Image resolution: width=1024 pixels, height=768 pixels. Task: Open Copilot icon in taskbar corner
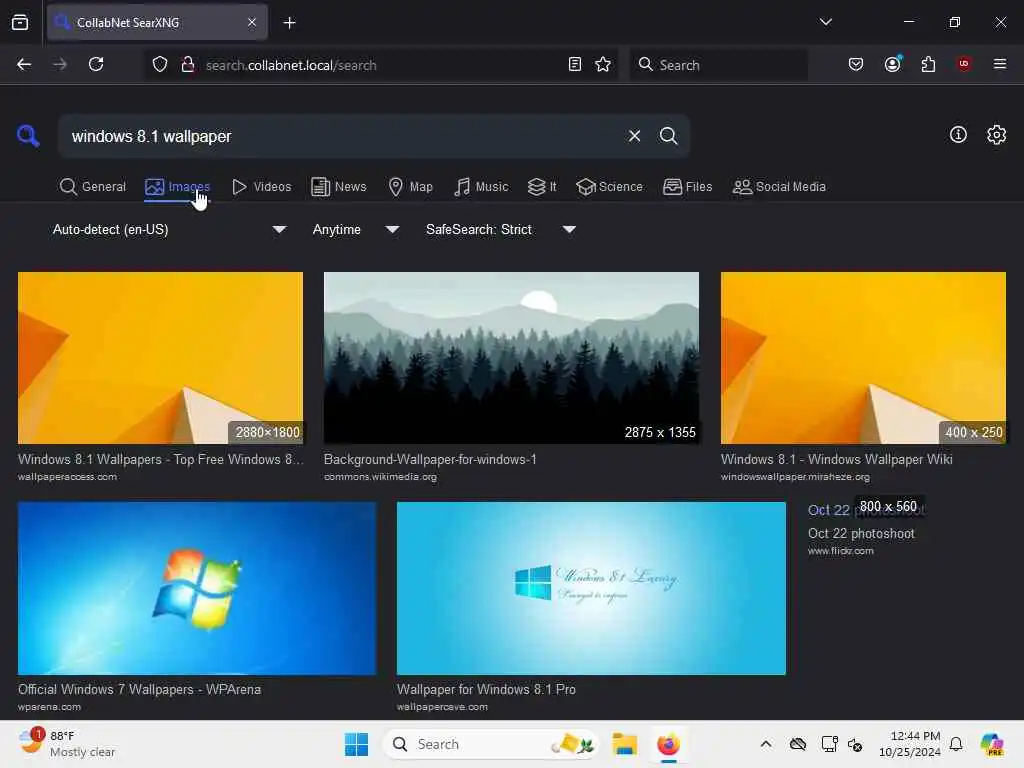(991, 744)
